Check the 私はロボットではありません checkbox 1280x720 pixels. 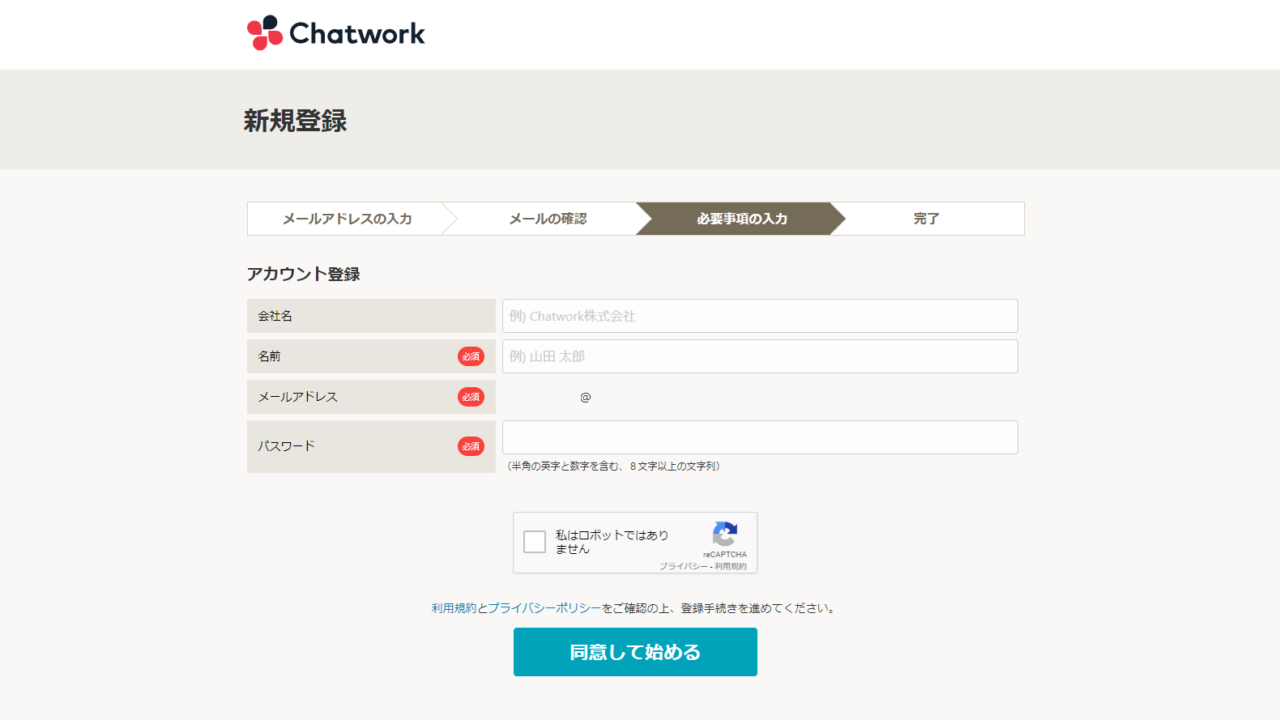click(535, 542)
